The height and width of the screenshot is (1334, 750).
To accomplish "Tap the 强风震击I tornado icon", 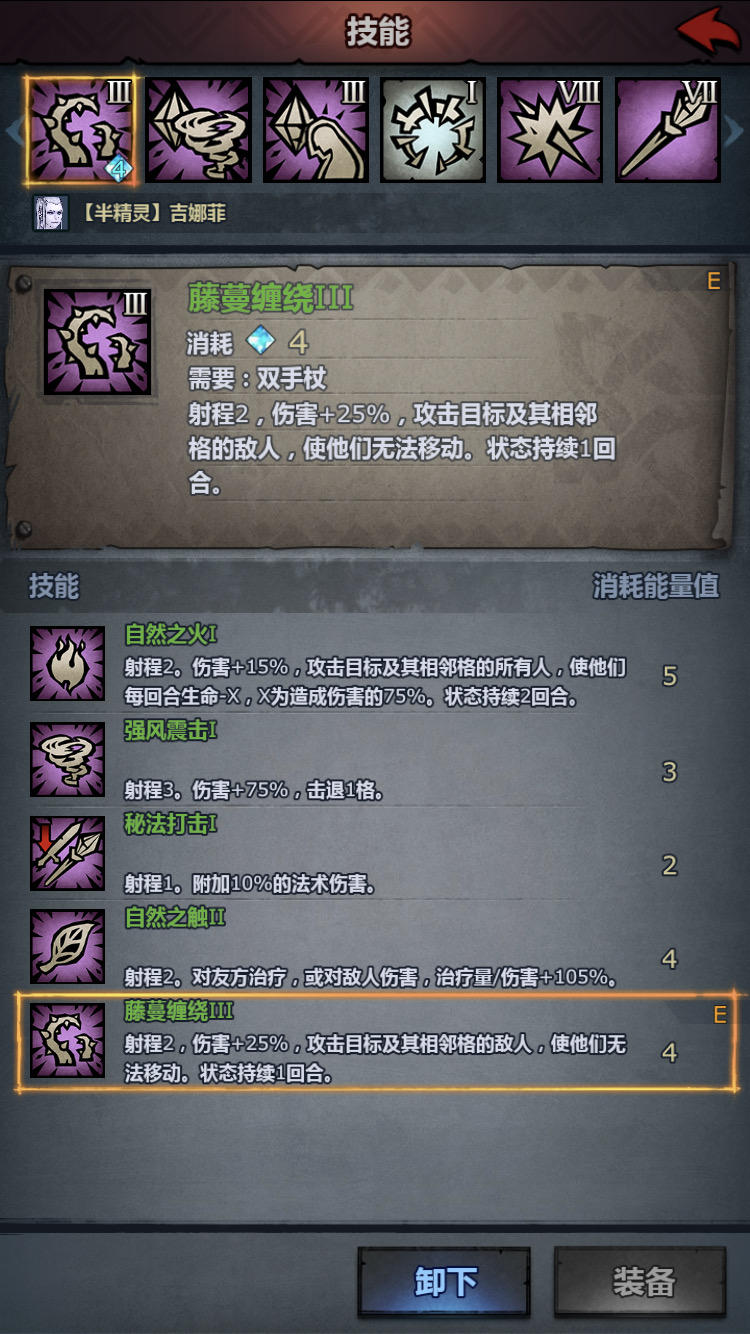I will pos(67,759).
